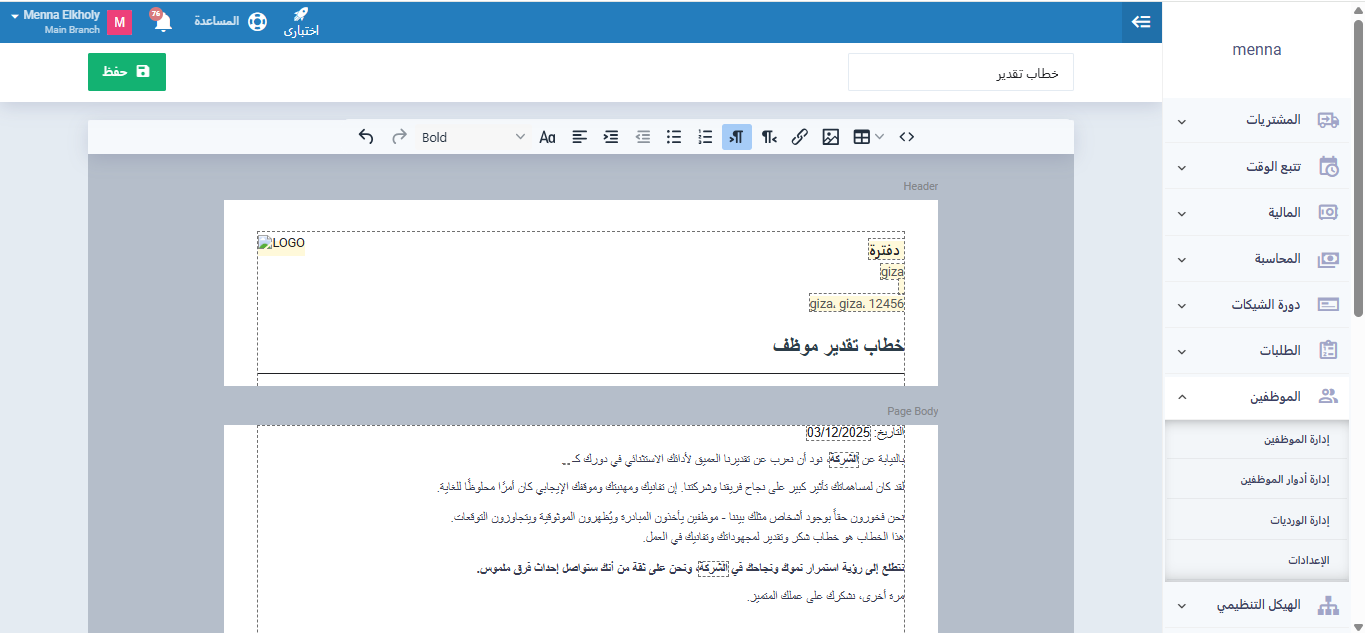Insert a bulleted list
This screenshot has width=1365, height=633.
pos(674,137)
